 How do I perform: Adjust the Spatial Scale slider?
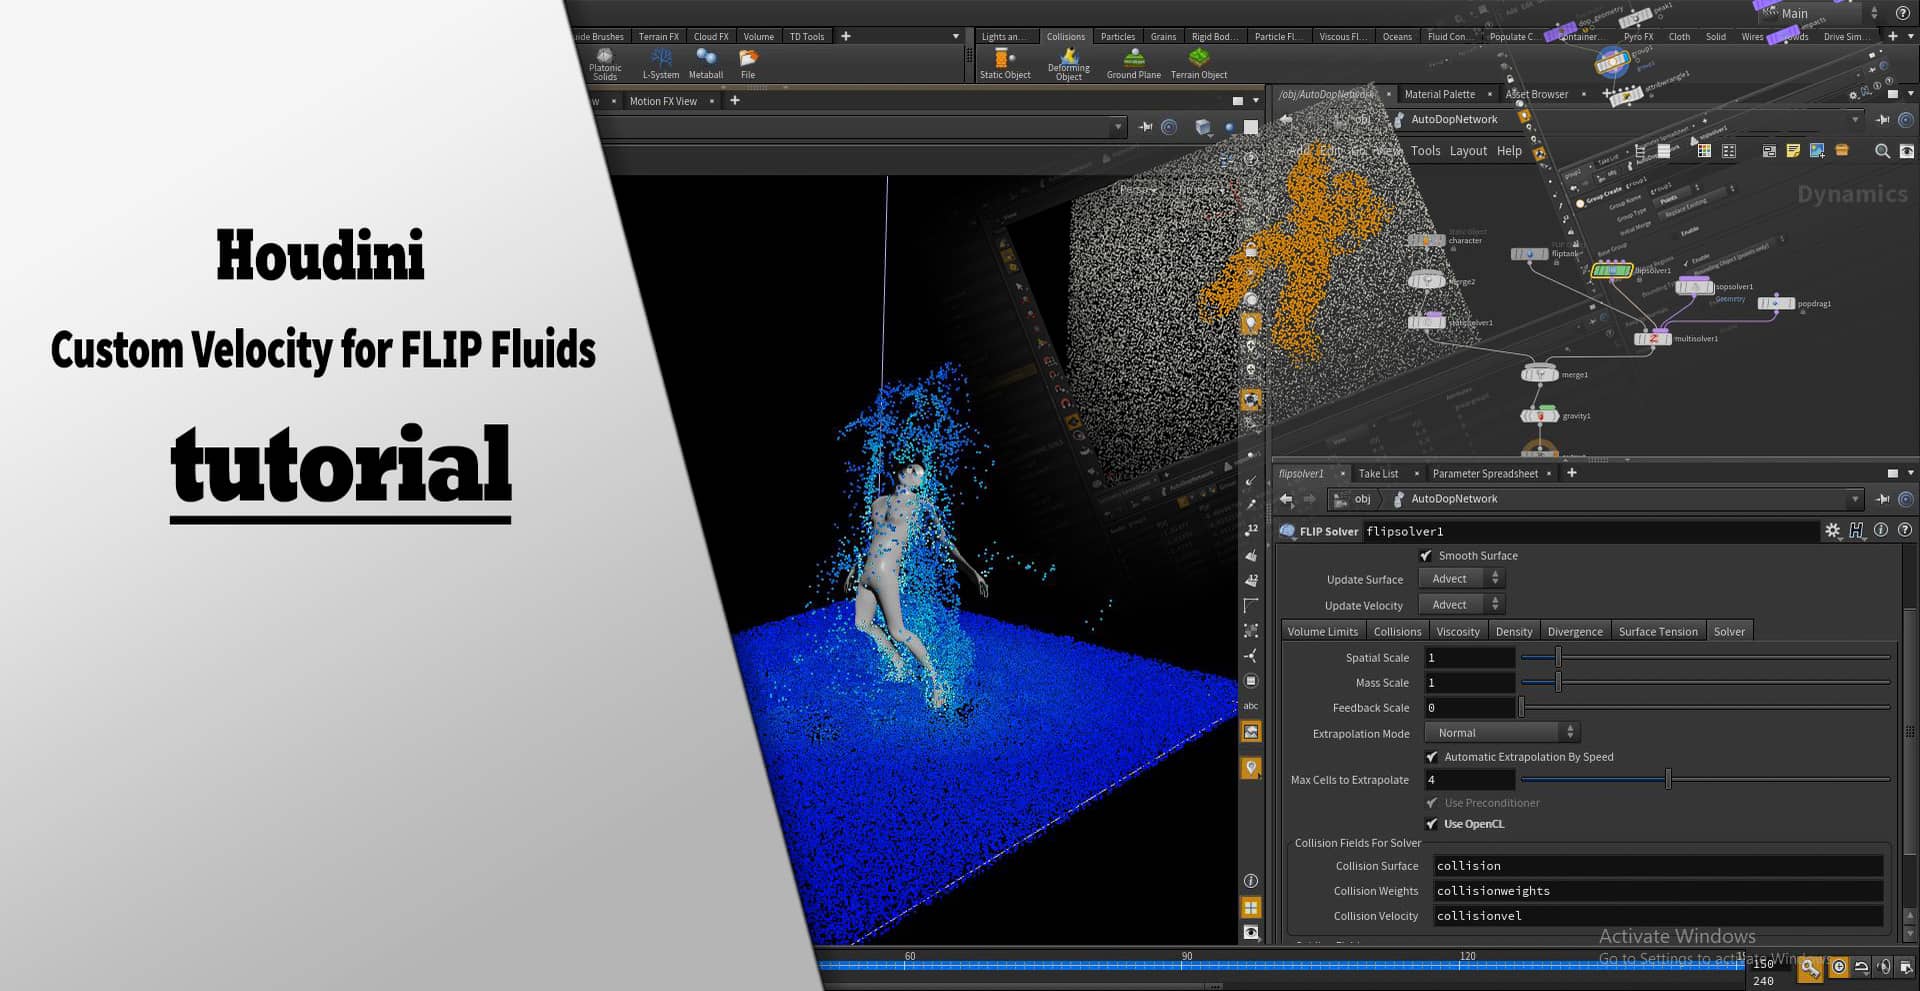(x=1705, y=657)
